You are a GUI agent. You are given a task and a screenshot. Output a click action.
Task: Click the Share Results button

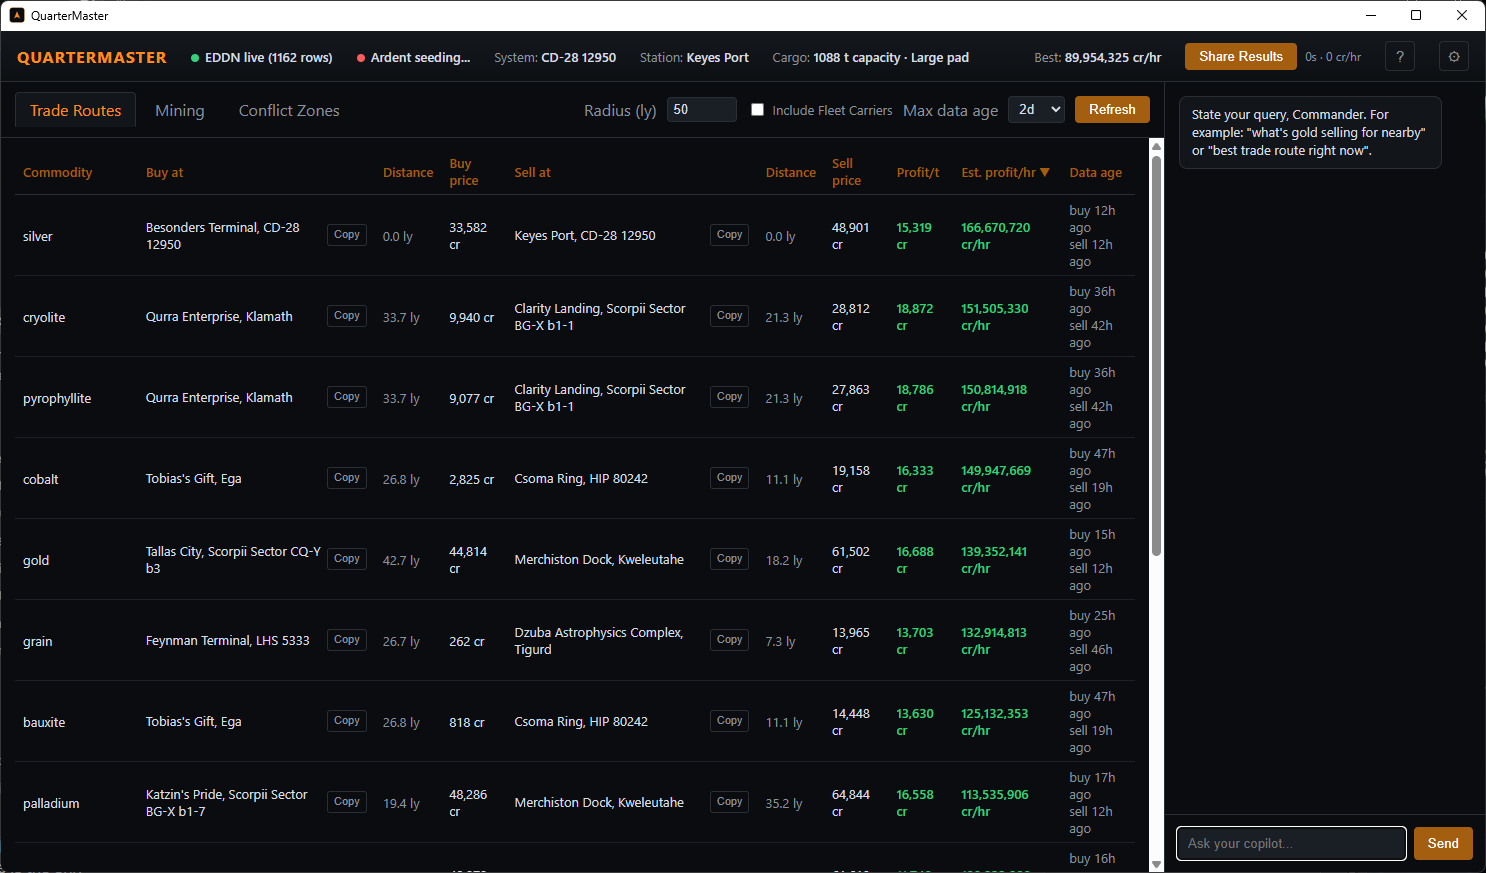[1241, 56]
